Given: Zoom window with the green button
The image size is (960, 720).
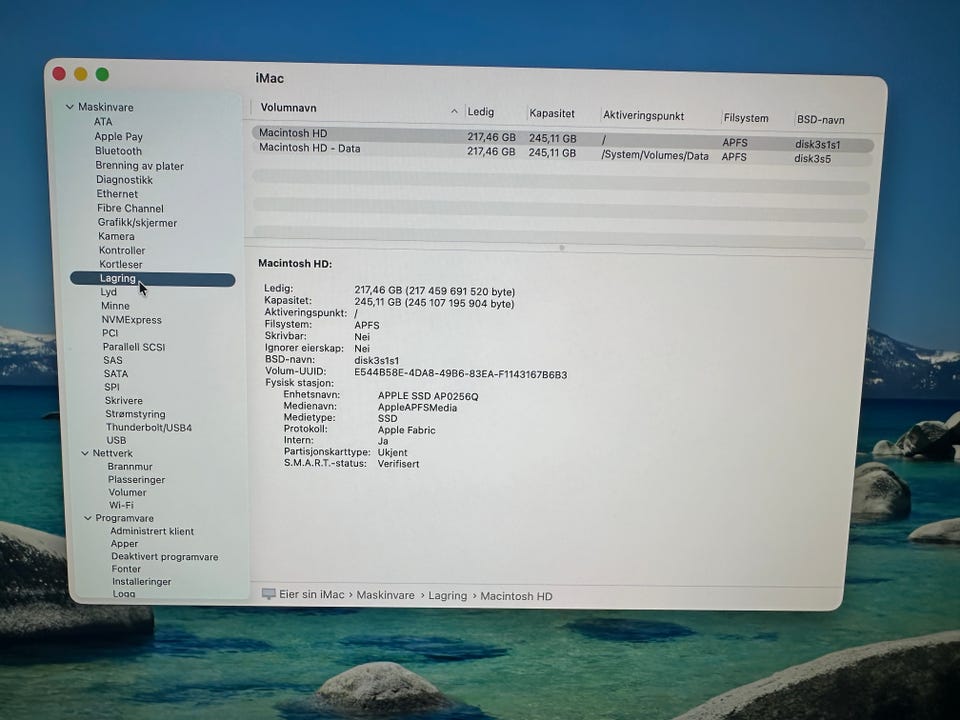Looking at the screenshot, I should 102,74.
